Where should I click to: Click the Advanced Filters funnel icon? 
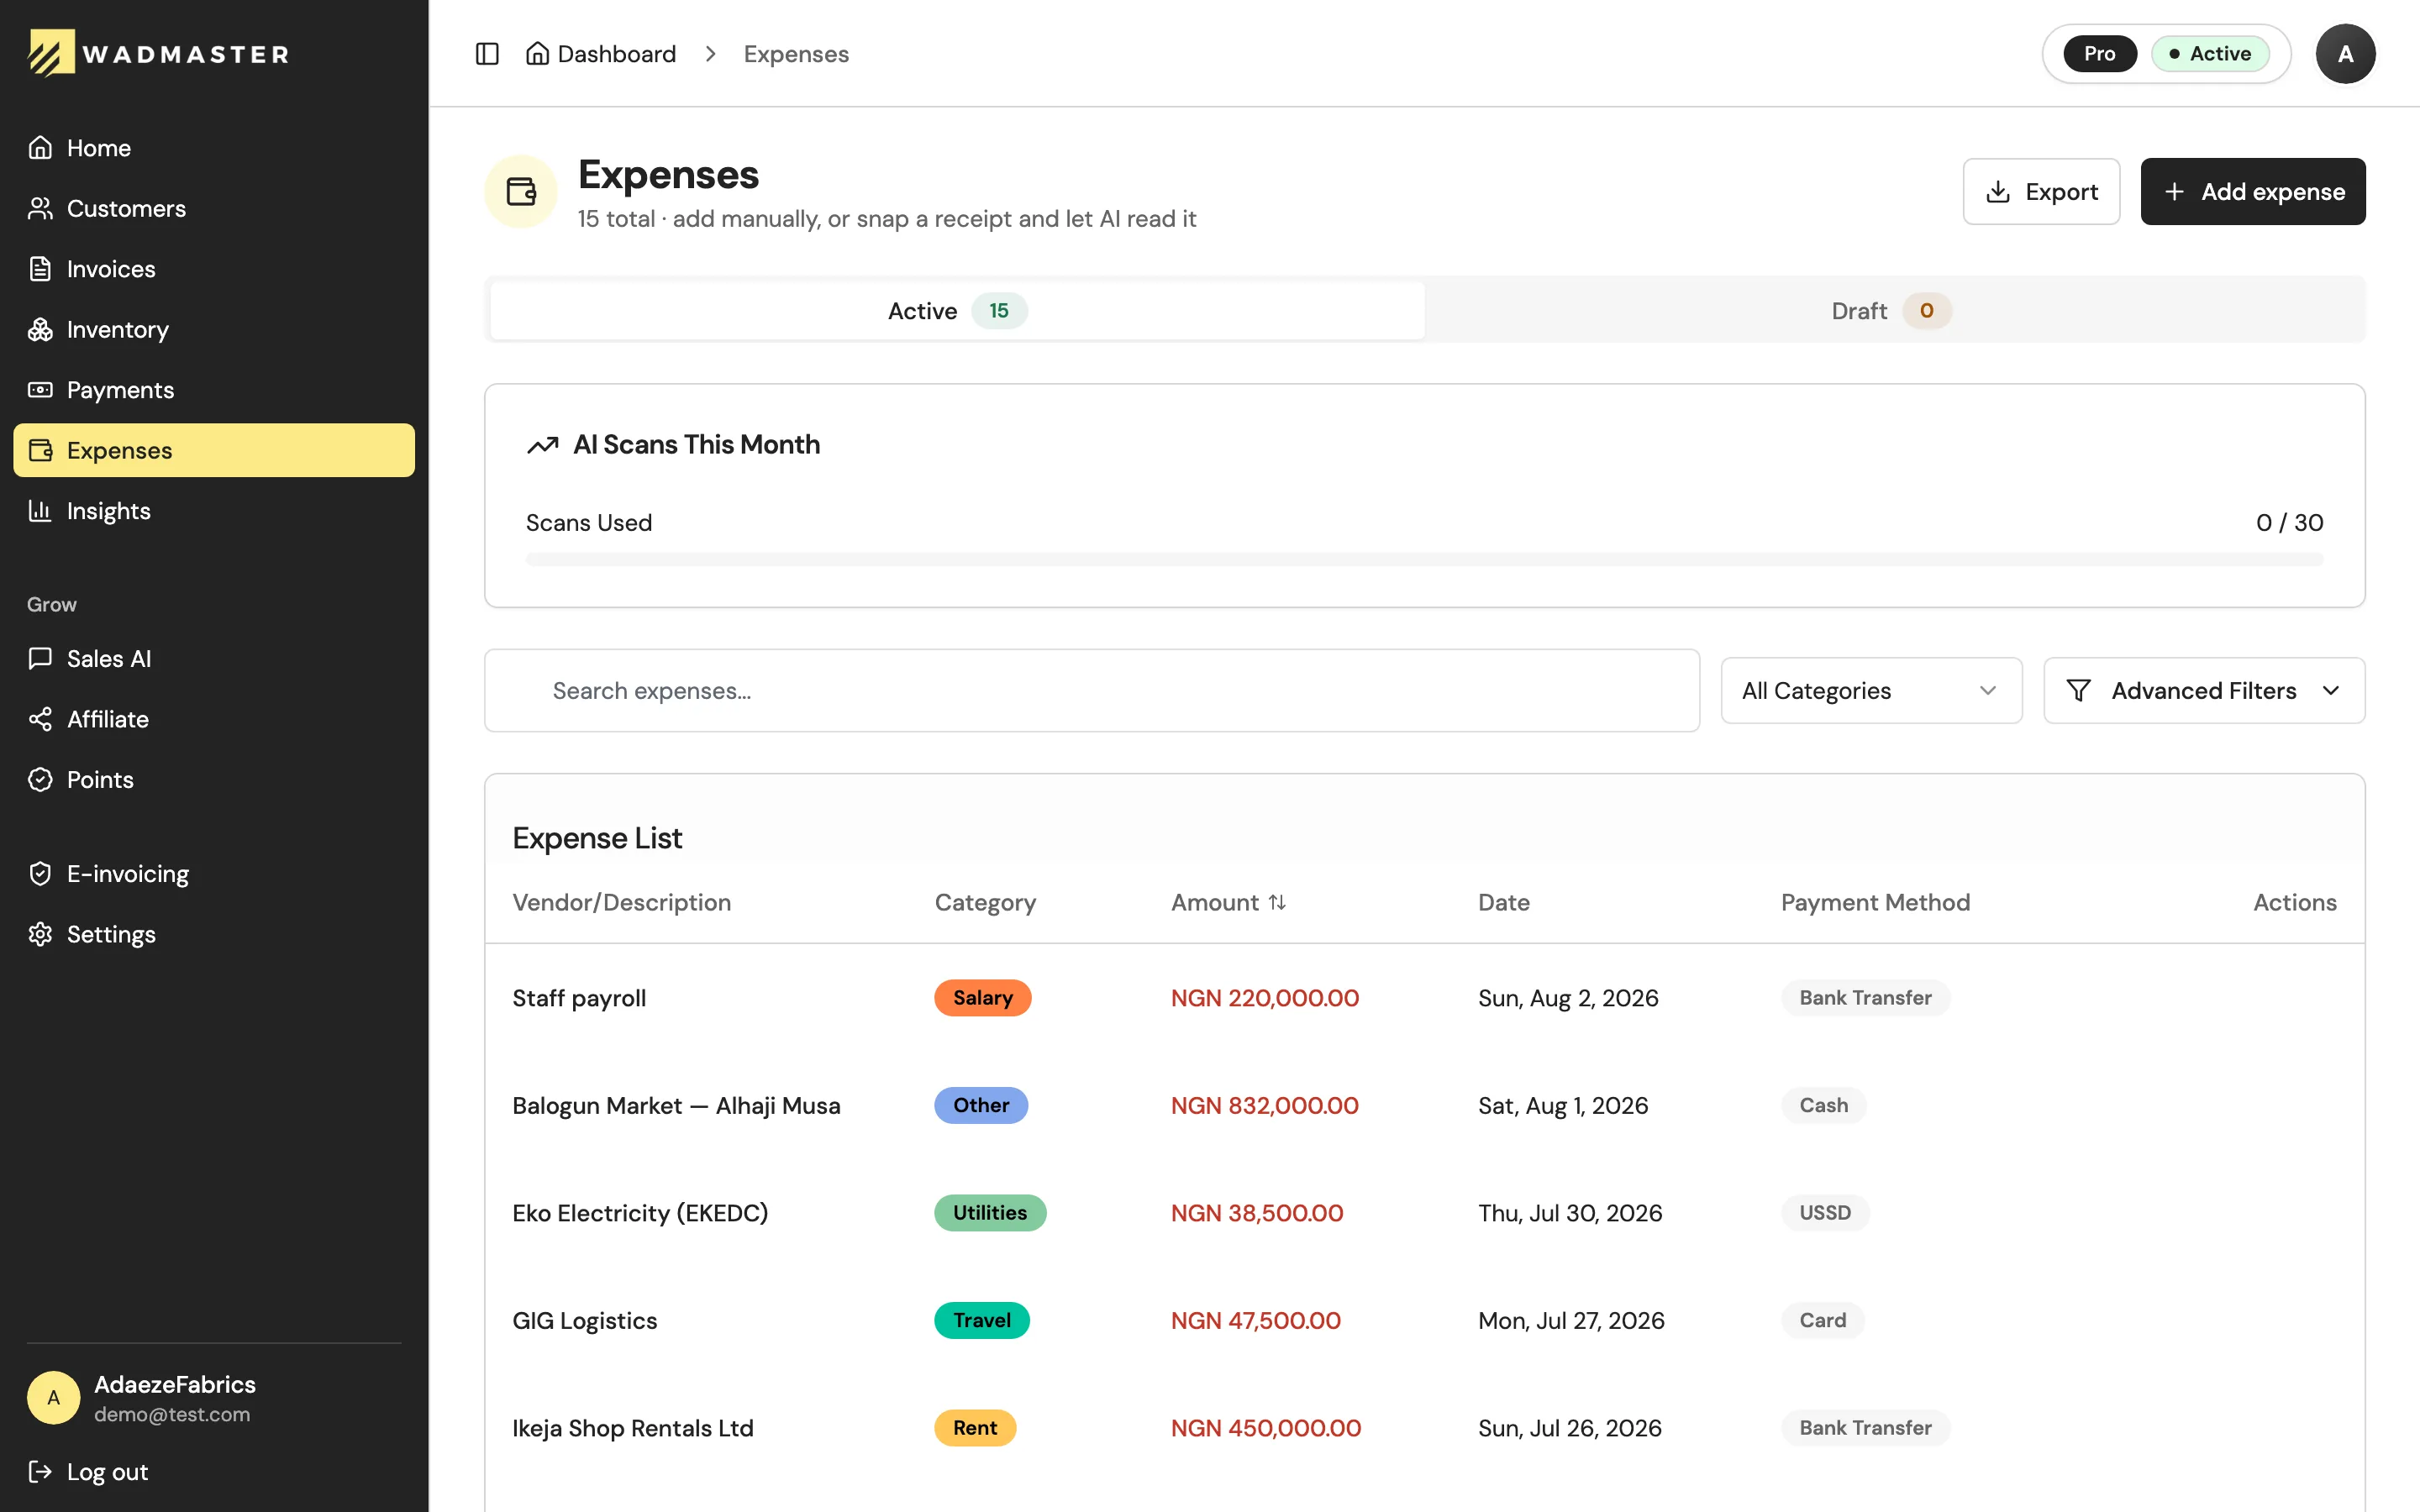(x=2078, y=690)
